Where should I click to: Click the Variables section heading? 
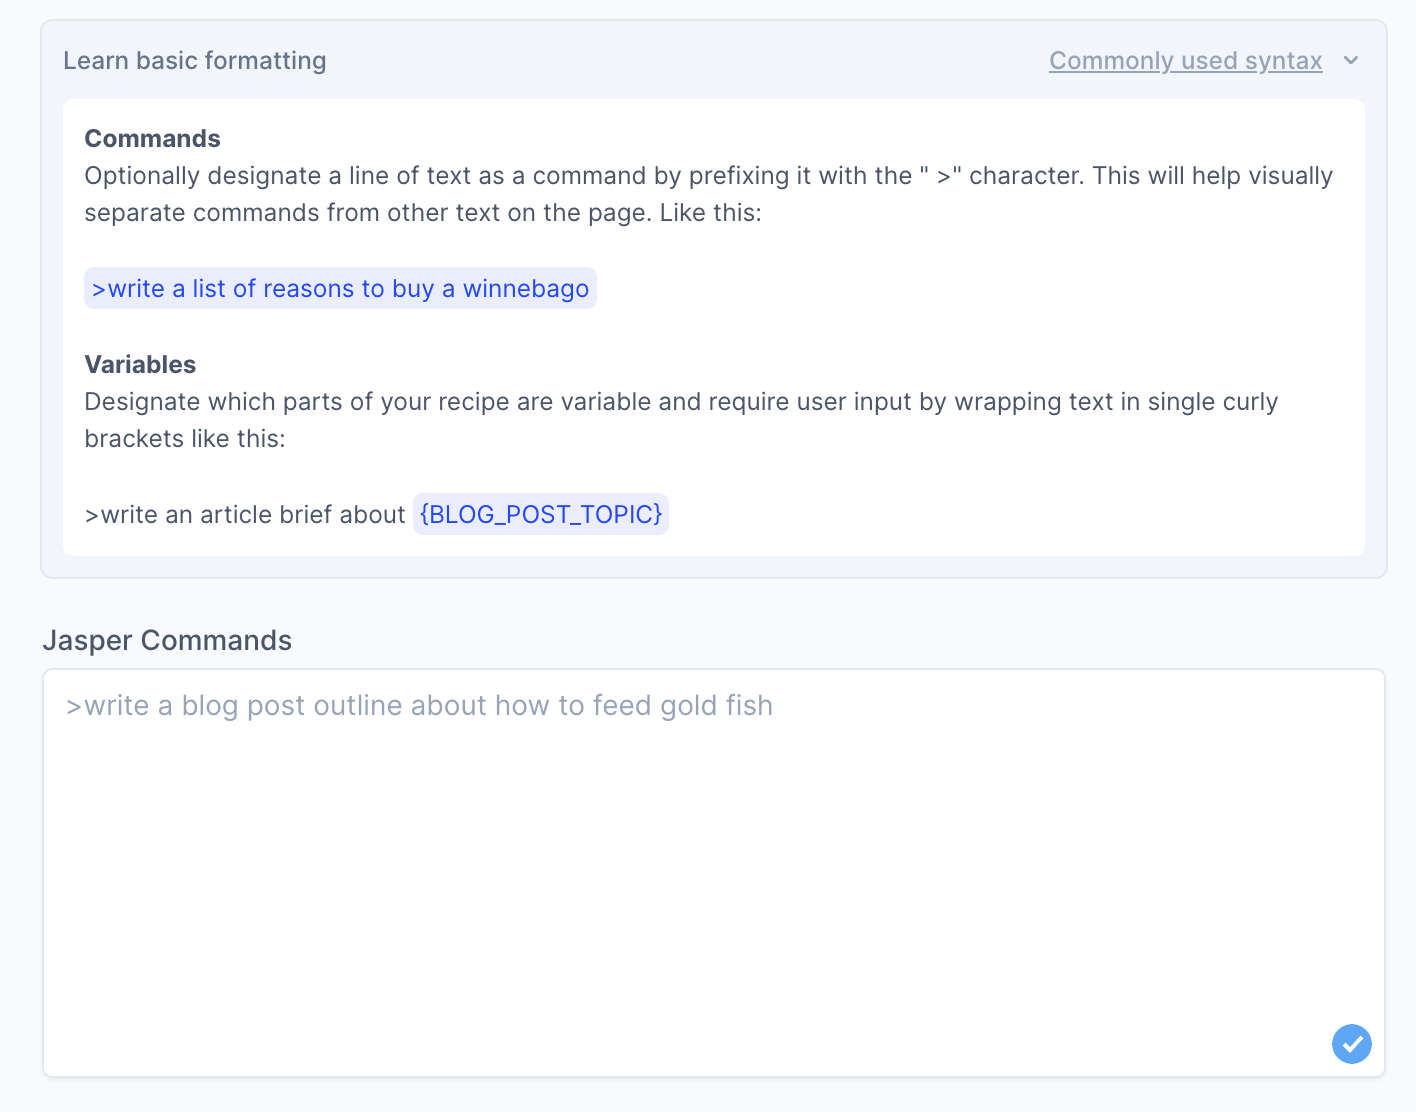pyautogui.click(x=140, y=365)
